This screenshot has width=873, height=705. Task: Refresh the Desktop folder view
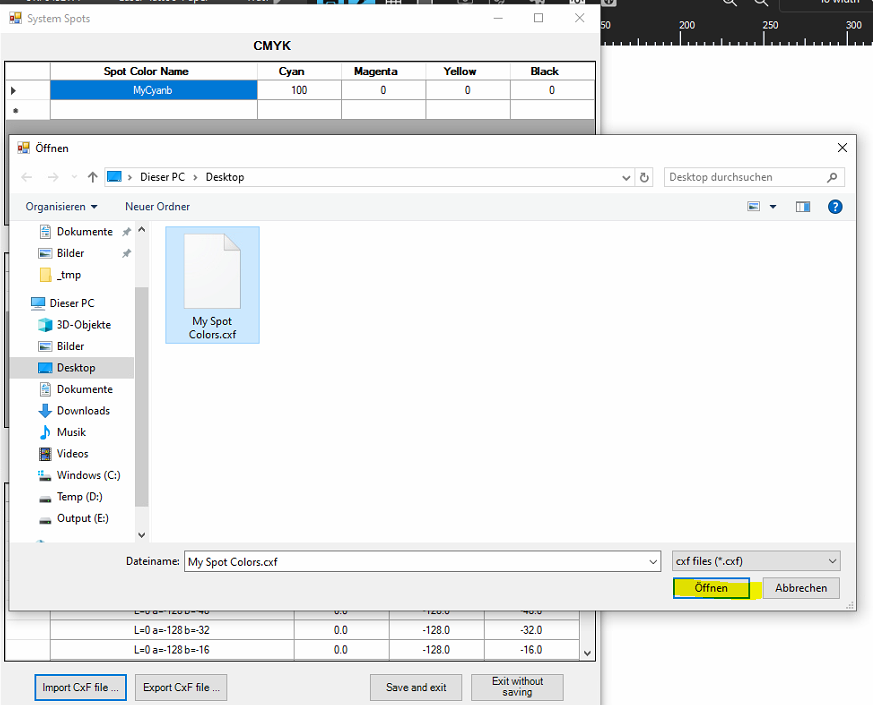pos(644,177)
